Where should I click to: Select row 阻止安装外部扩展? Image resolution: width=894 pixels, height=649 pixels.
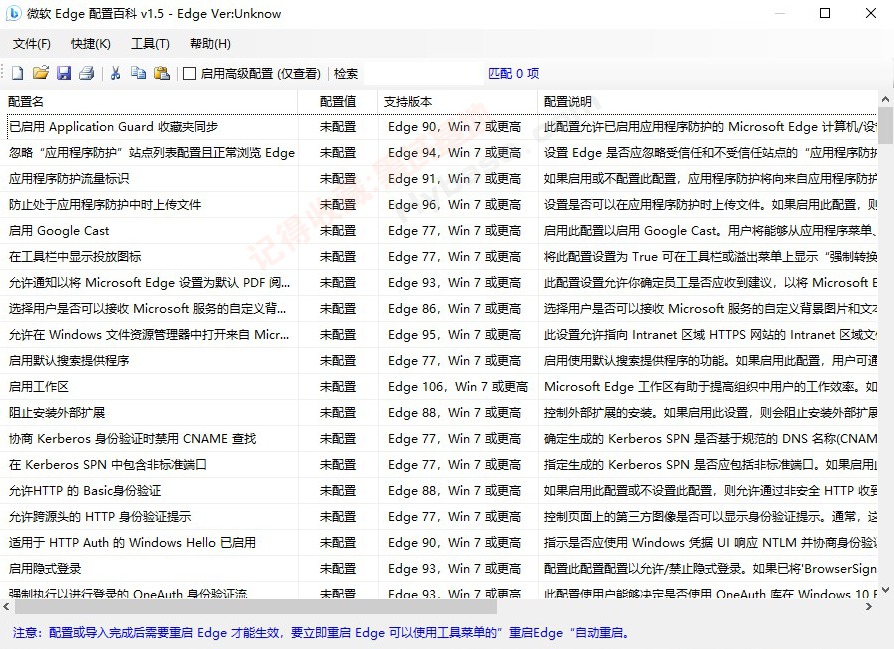point(438,413)
